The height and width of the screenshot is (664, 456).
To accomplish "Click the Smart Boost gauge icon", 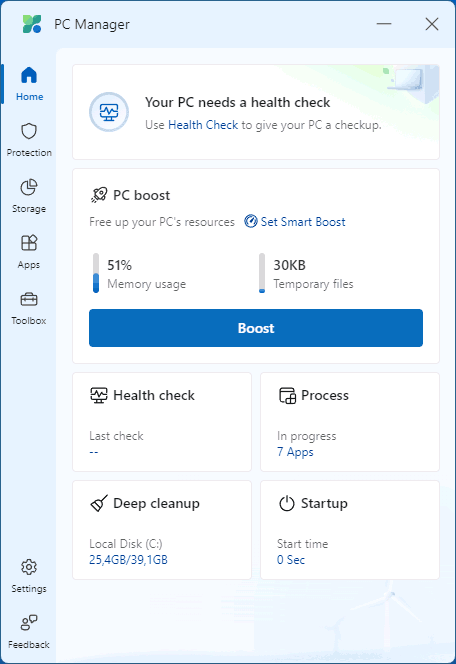I will click(251, 221).
